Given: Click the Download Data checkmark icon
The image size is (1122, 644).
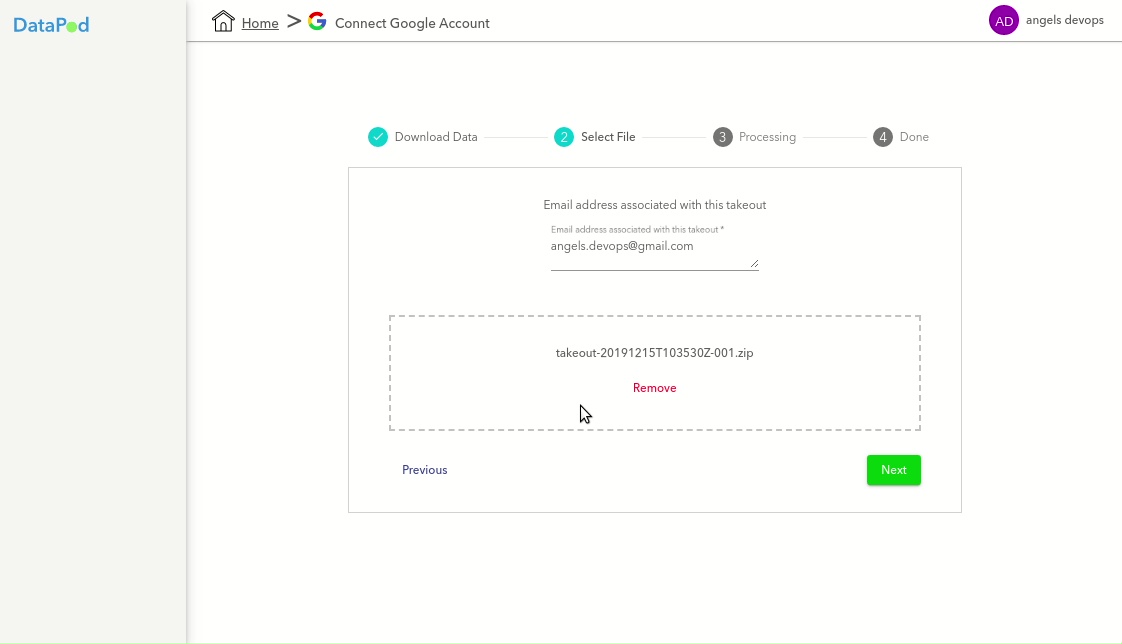Looking at the screenshot, I should (x=377, y=137).
